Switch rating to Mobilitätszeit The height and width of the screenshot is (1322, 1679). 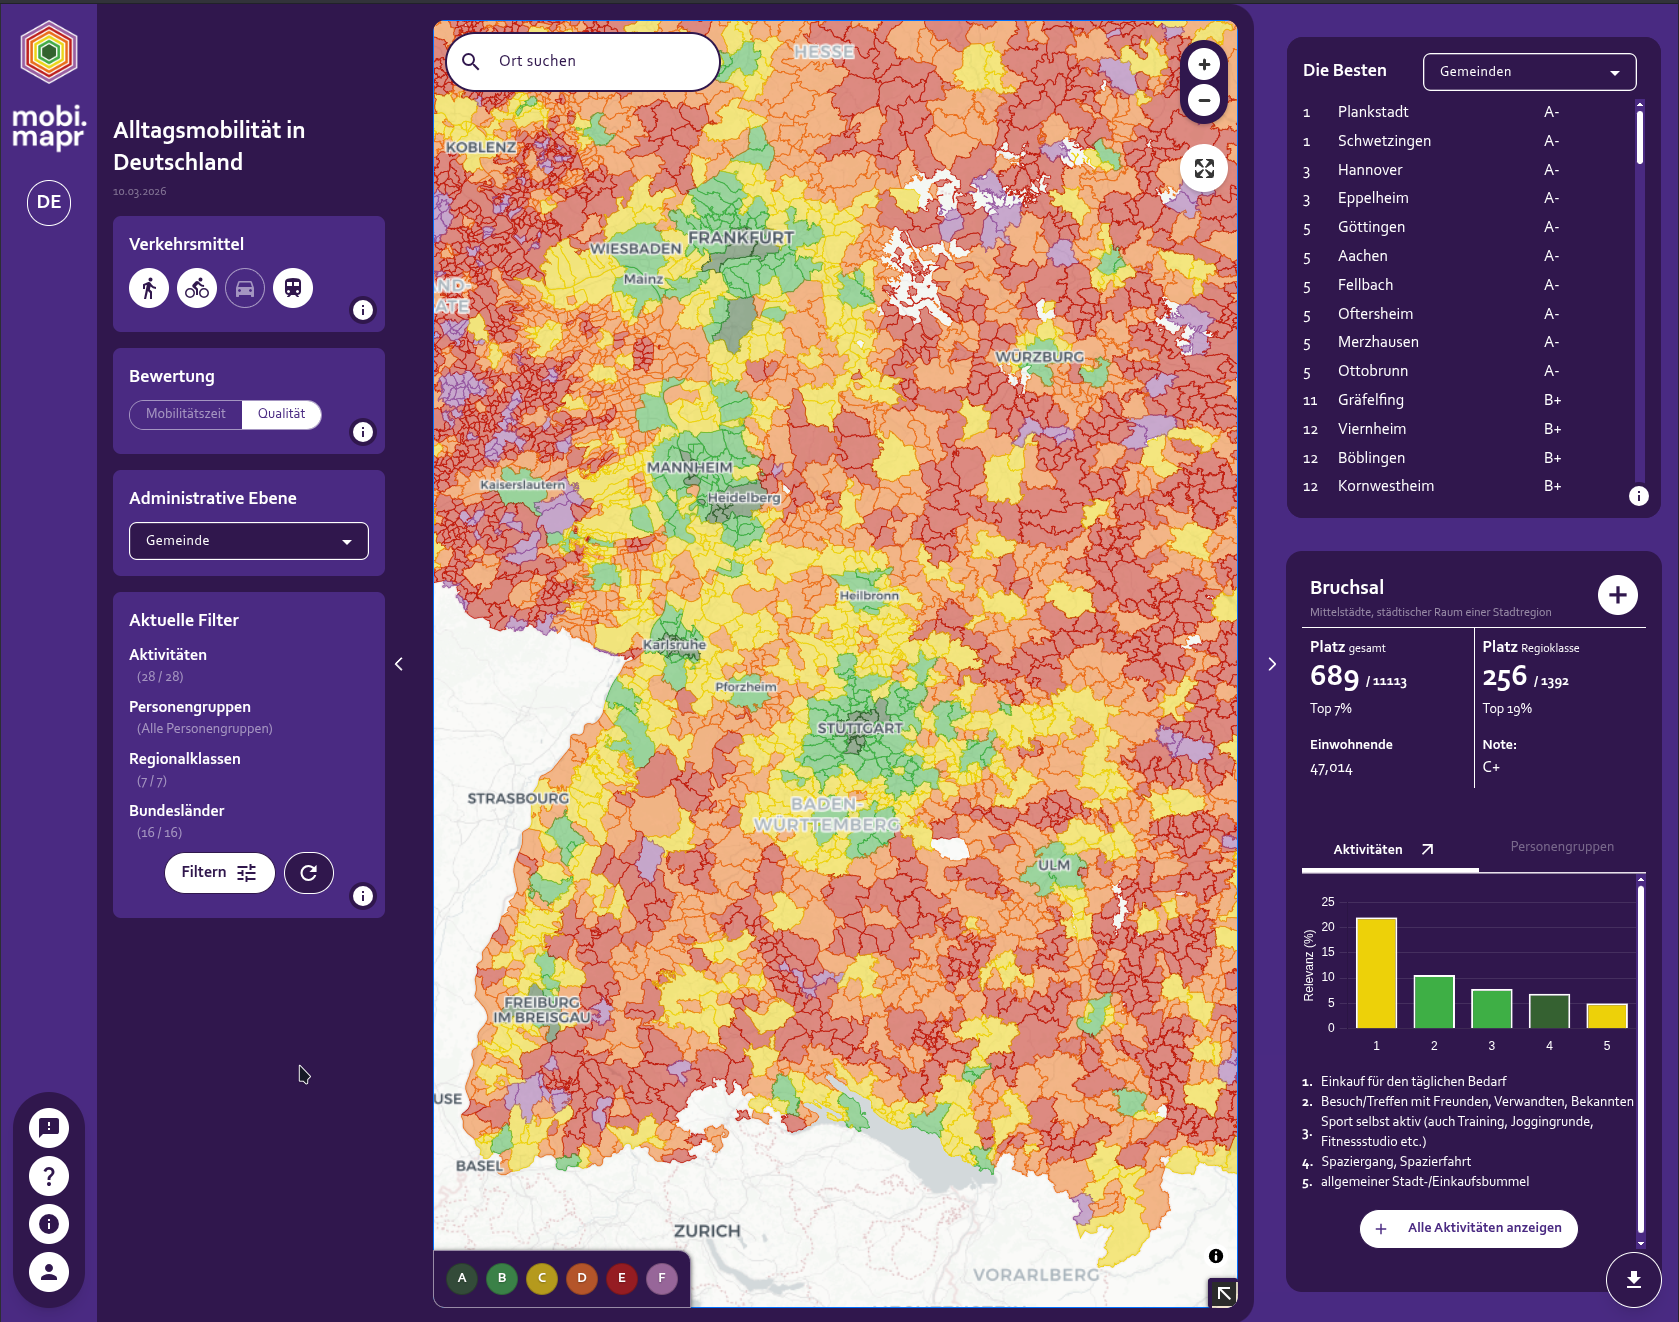(186, 414)
